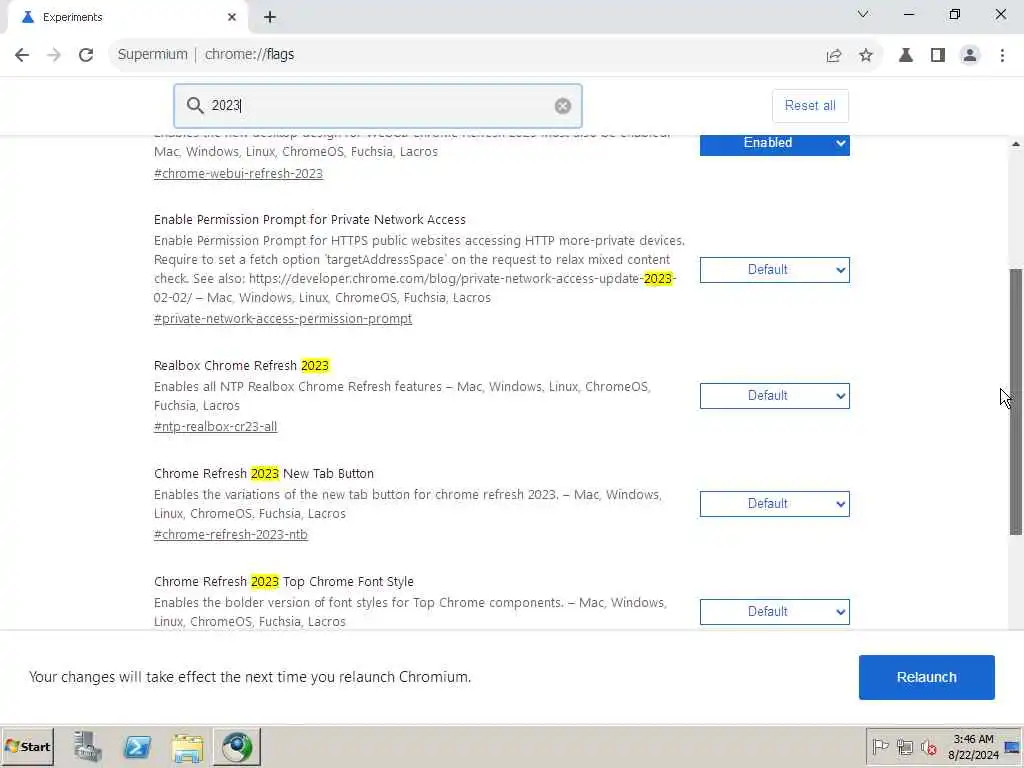1024x768 pixels.
Task: Click the heading Chrome Refresh 2023 New Tab Button
Action: [264, 473]
